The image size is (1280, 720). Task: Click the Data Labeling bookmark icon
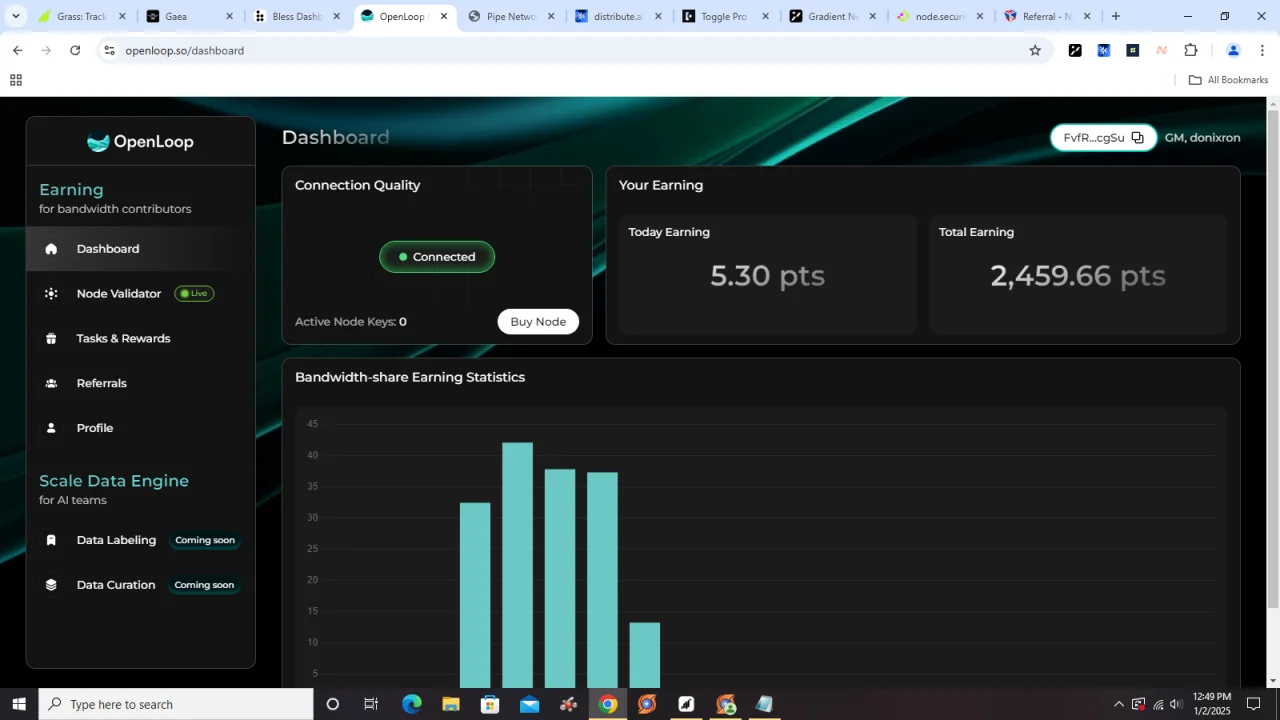tap(51, 540)
